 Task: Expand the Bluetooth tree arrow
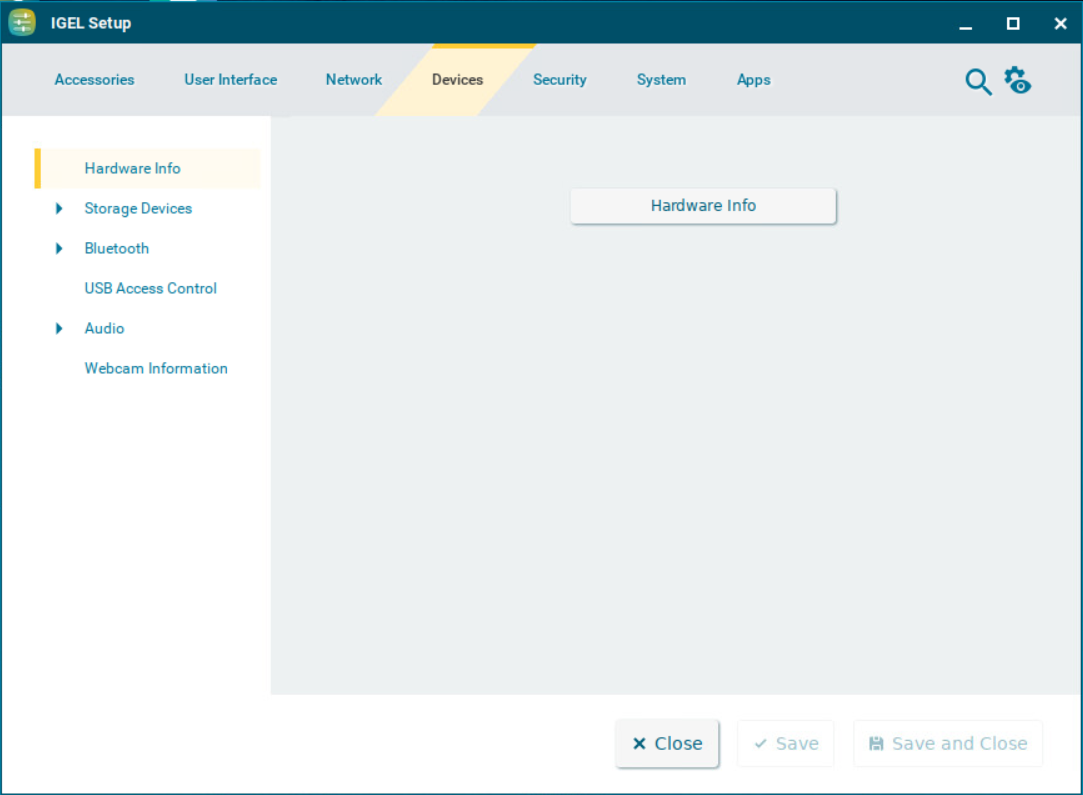tap(59, 249)
